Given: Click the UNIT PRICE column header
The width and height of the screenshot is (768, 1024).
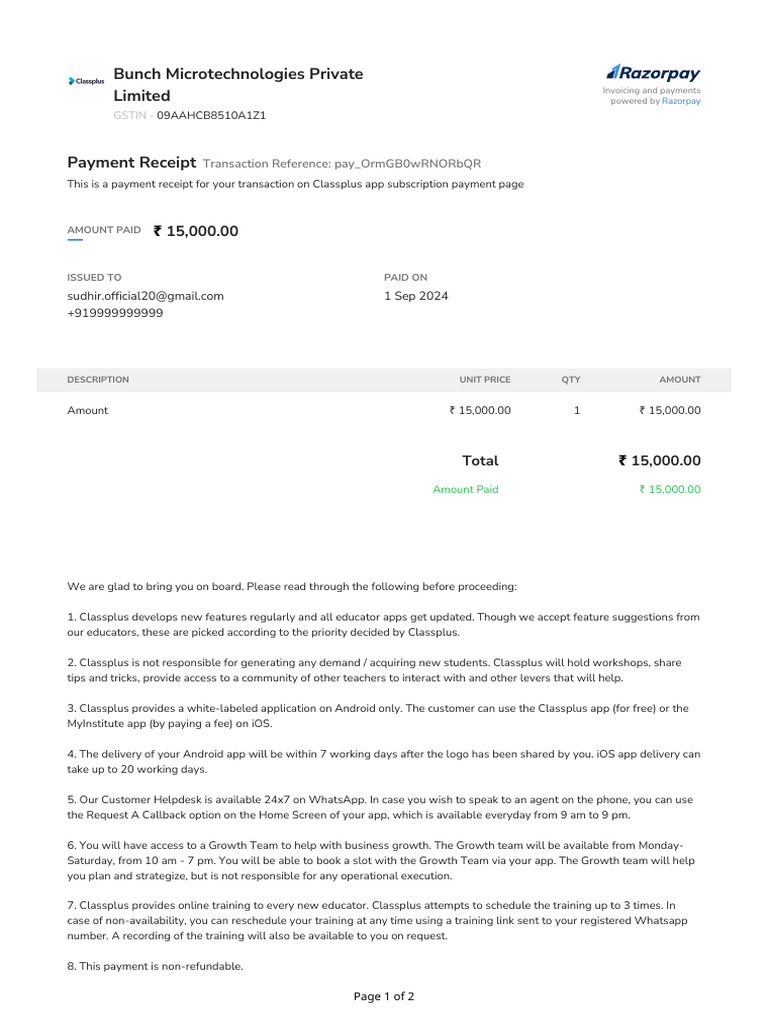Looking at the screenshot, I should pos(484,380).
